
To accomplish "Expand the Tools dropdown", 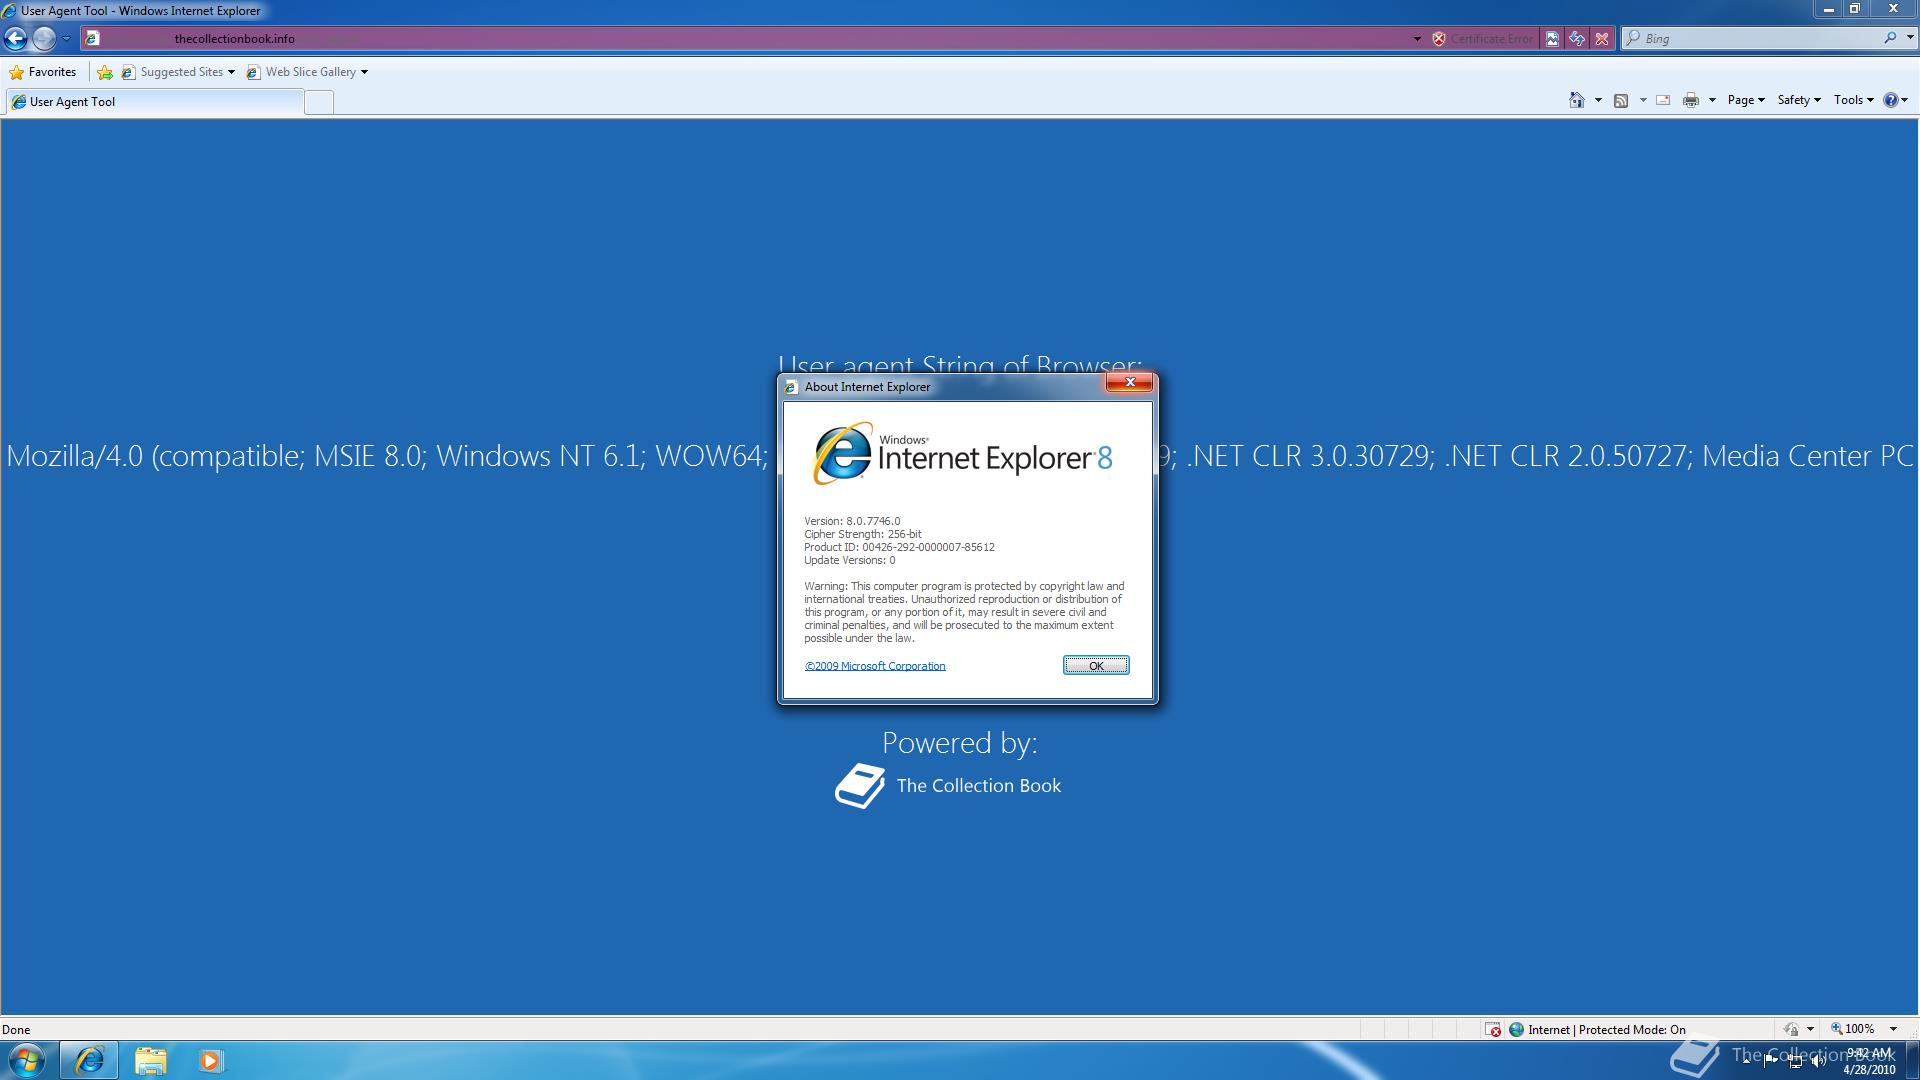I will tap(1853, 100).
